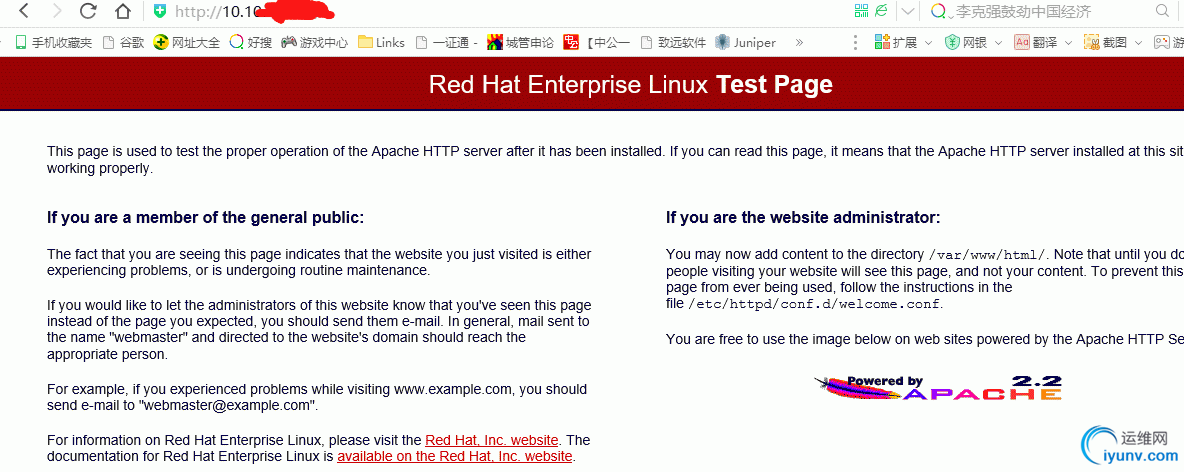Click the vertical dots toolbar handle

(x=855, y=42)
